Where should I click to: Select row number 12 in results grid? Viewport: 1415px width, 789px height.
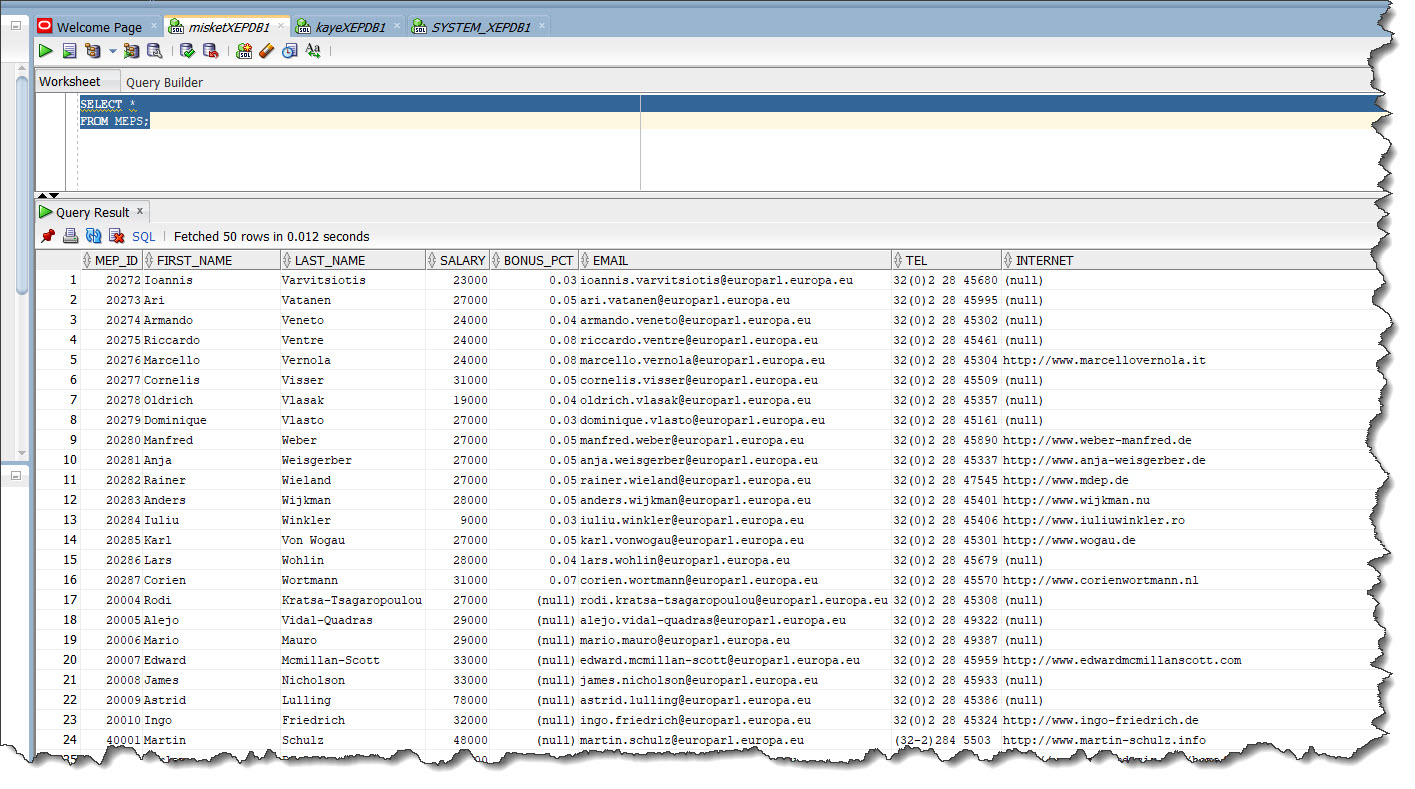(59, 500)
